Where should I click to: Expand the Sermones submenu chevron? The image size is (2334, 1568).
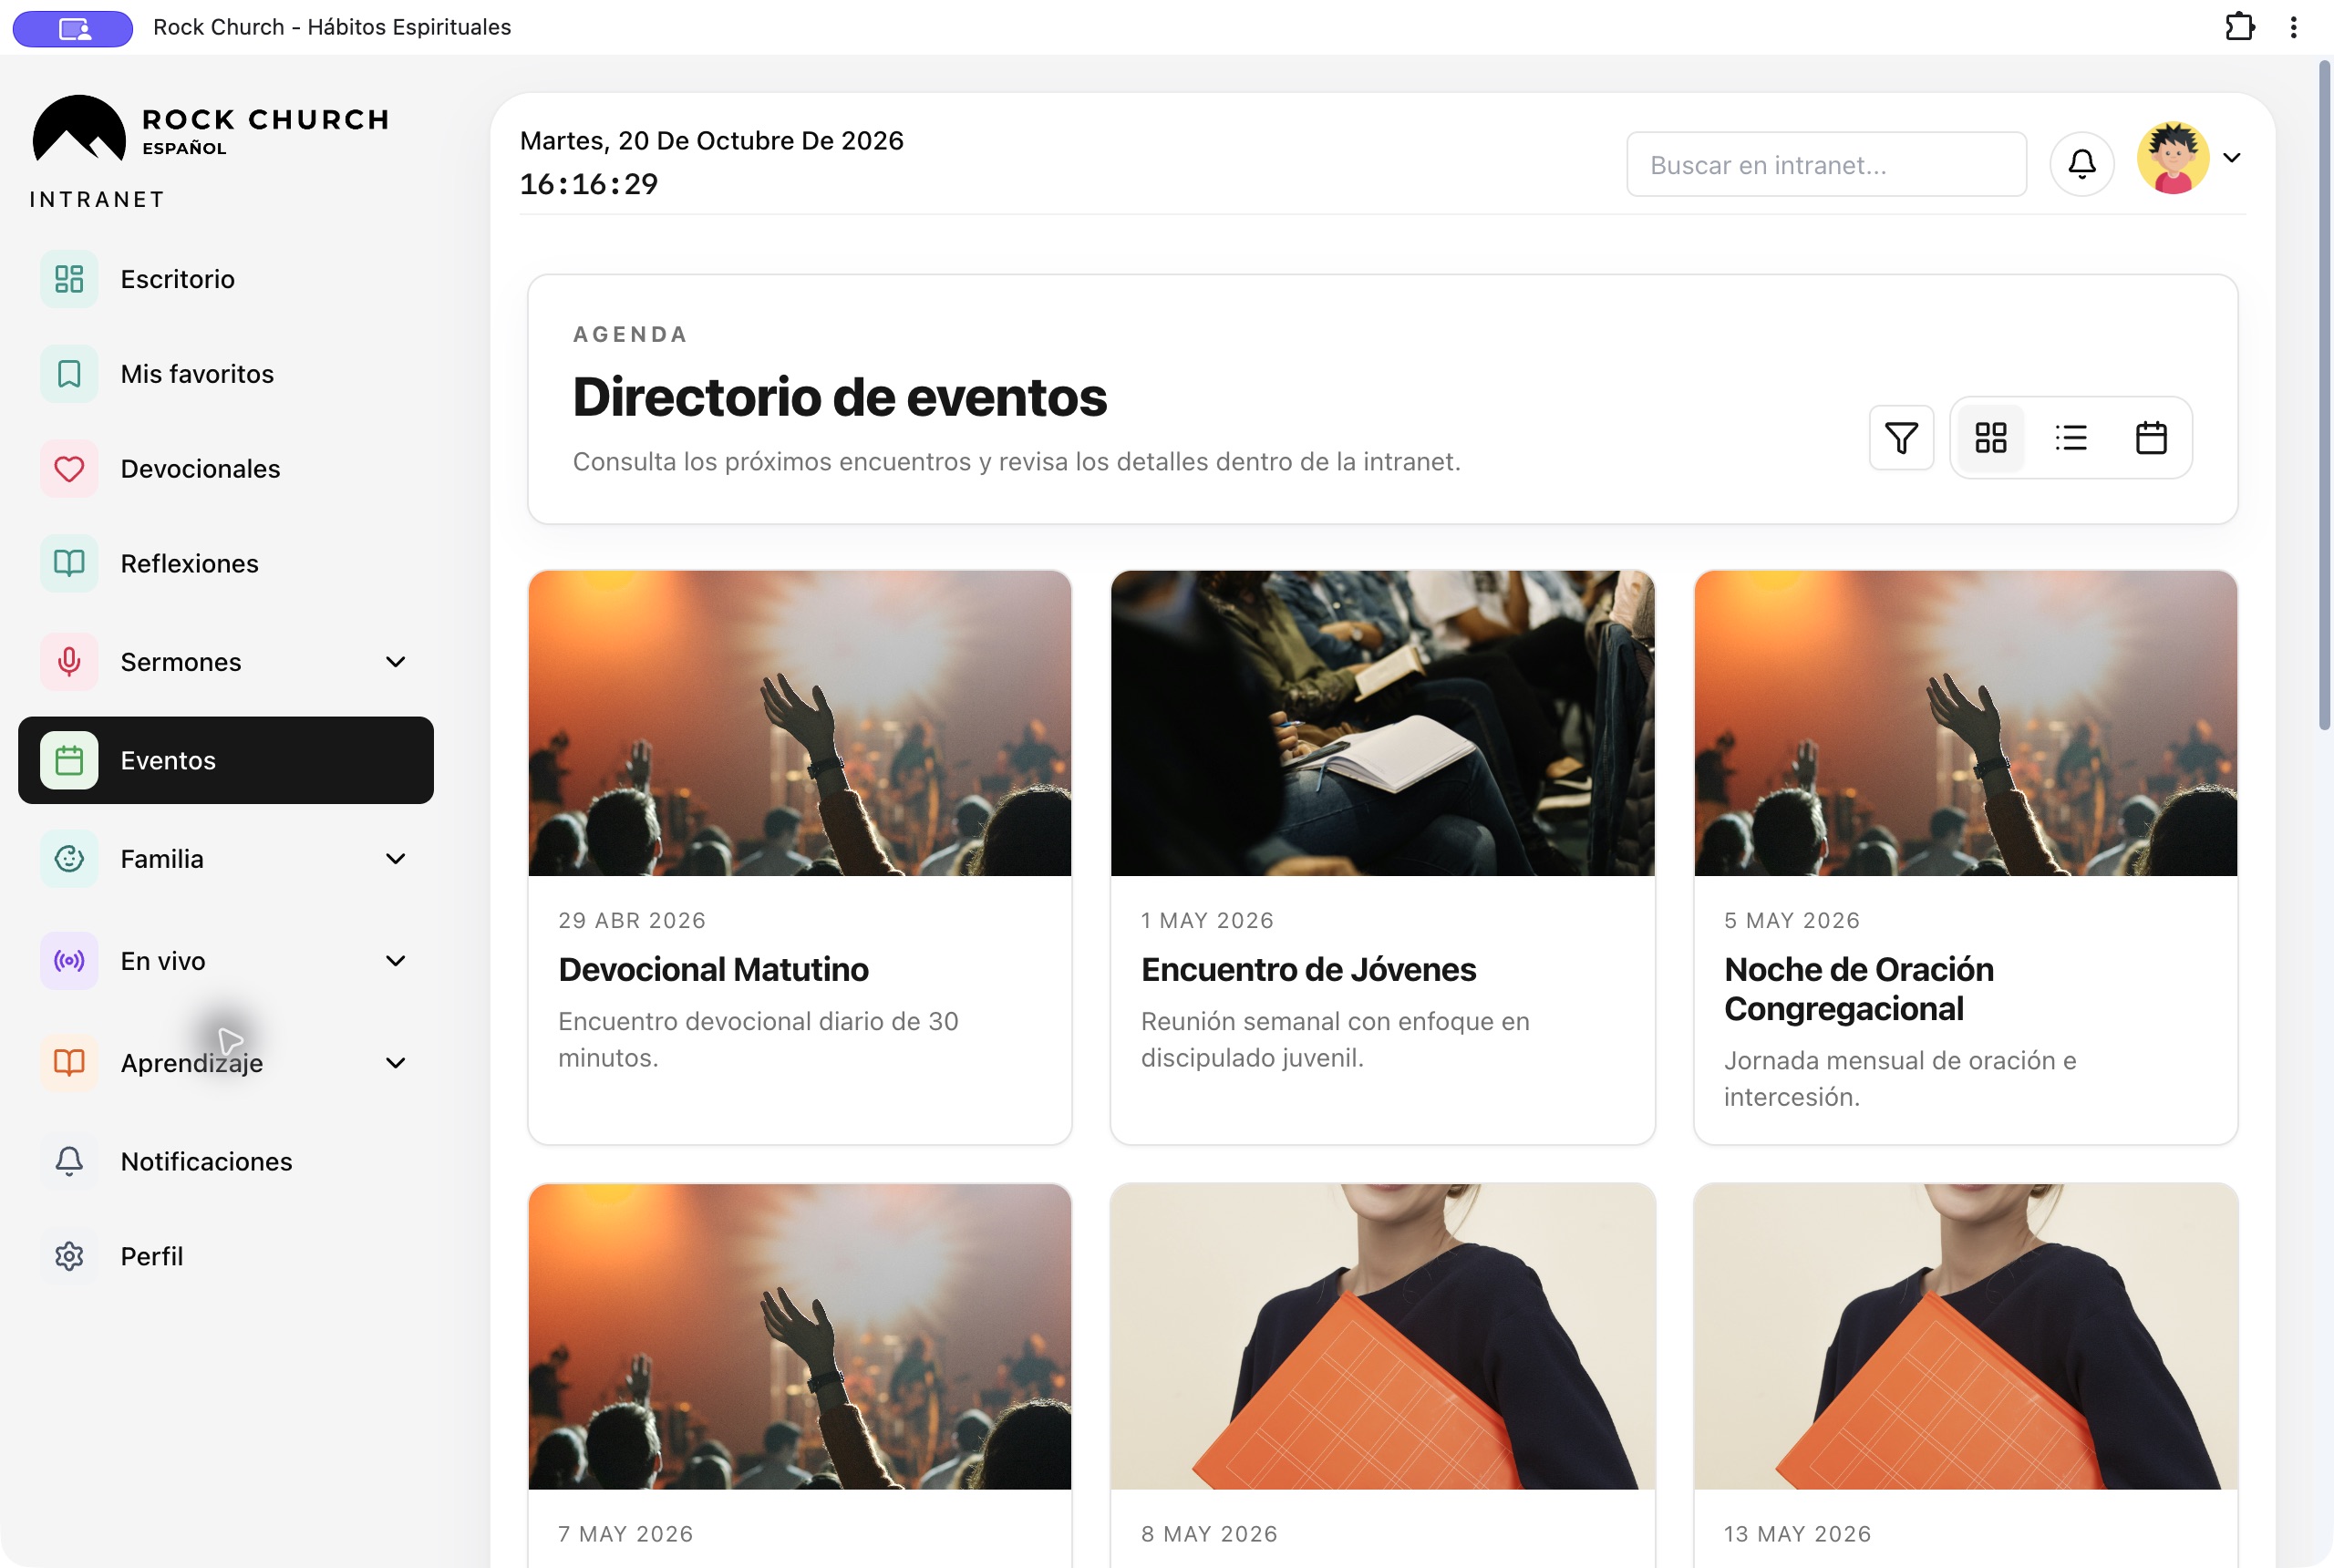[396, 662]
